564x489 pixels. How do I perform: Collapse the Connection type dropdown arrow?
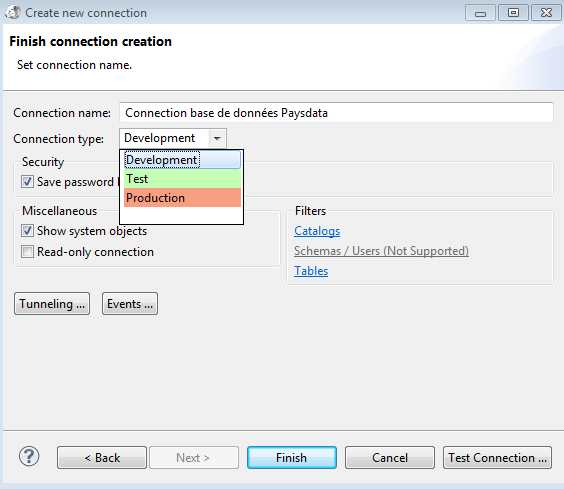pos(217,138)
